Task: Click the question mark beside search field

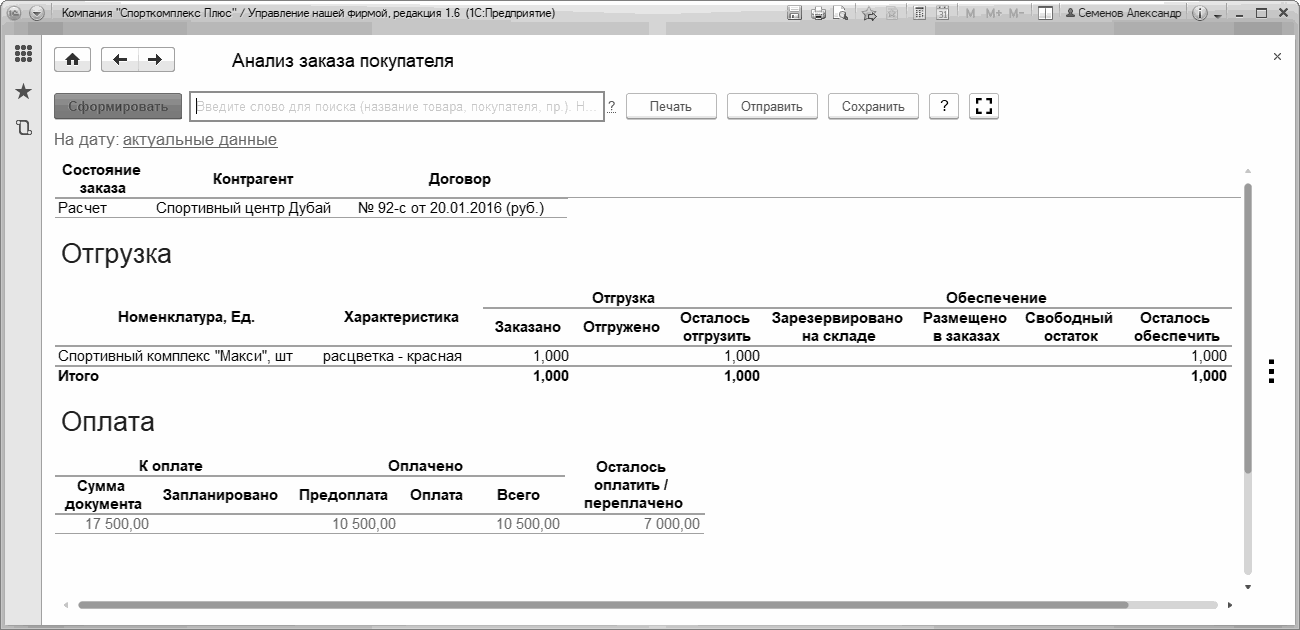Action: pos(611,106)
